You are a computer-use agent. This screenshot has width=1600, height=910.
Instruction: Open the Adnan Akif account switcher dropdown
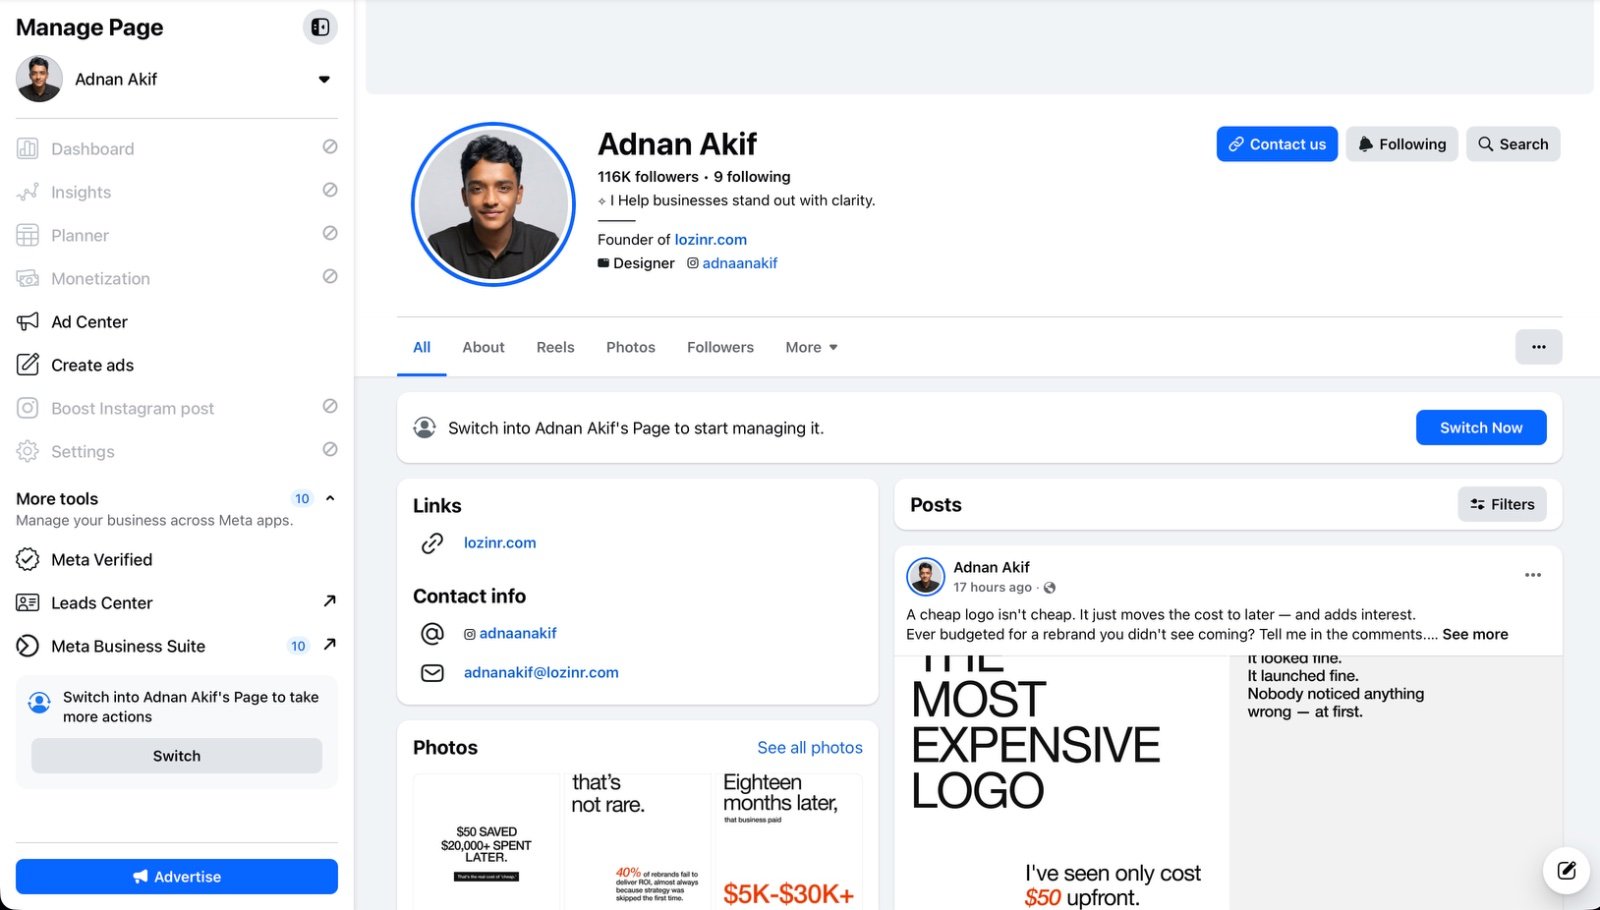tap(324, 79)
